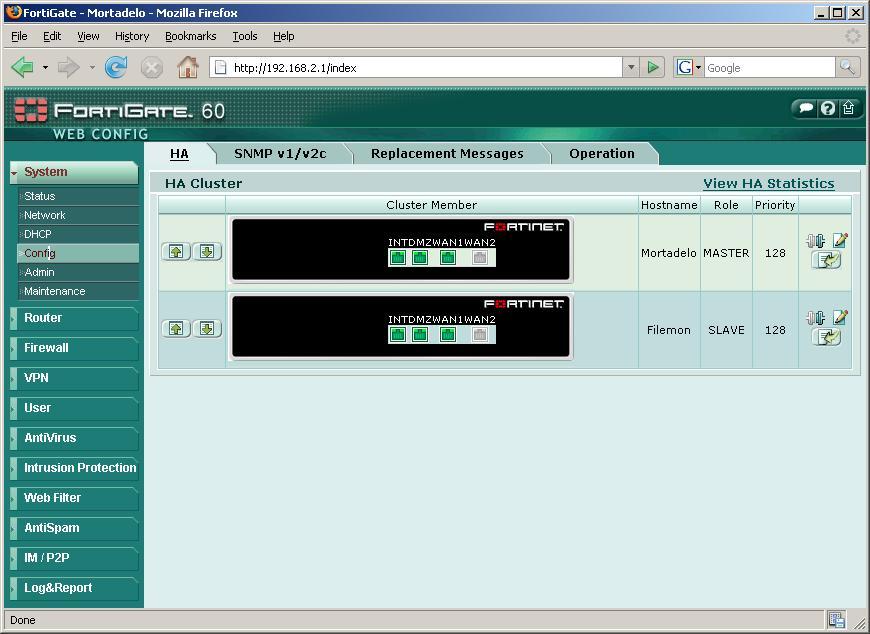The image size is (870, 634).
Task: Open the View menu
Action: (x=88, y=36)
